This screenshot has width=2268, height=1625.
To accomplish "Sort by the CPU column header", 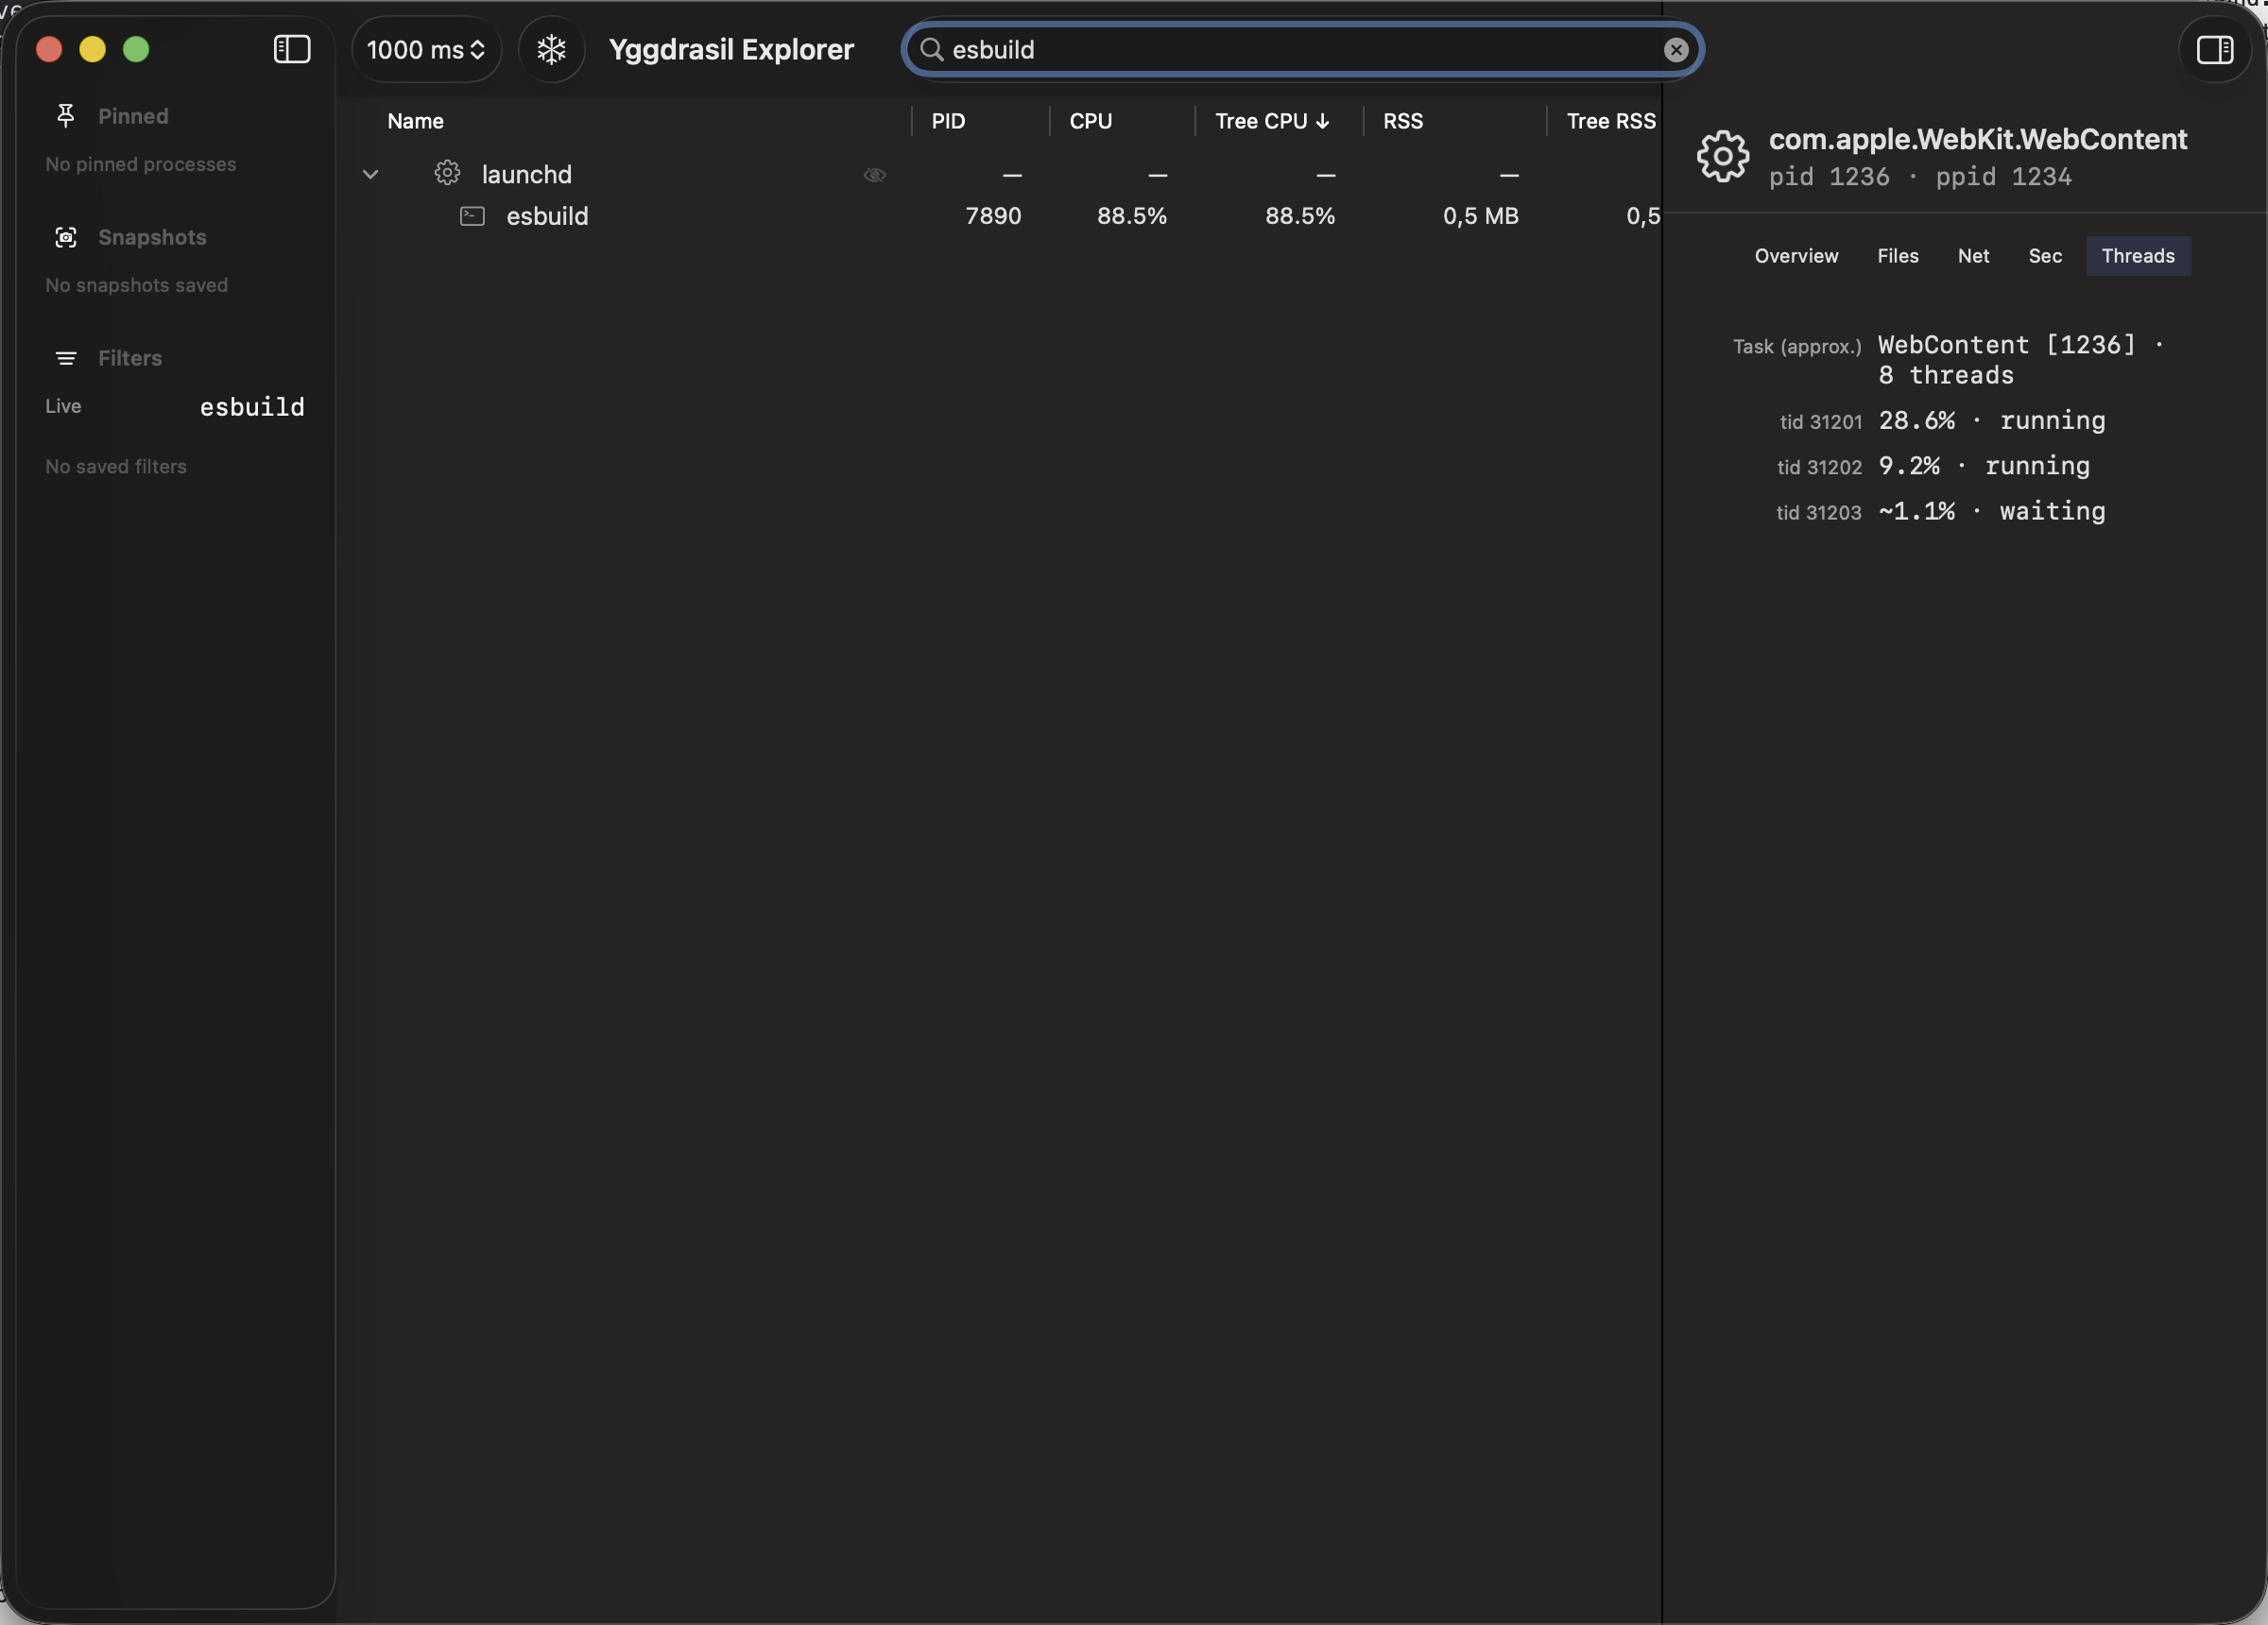I will 1090,121.
